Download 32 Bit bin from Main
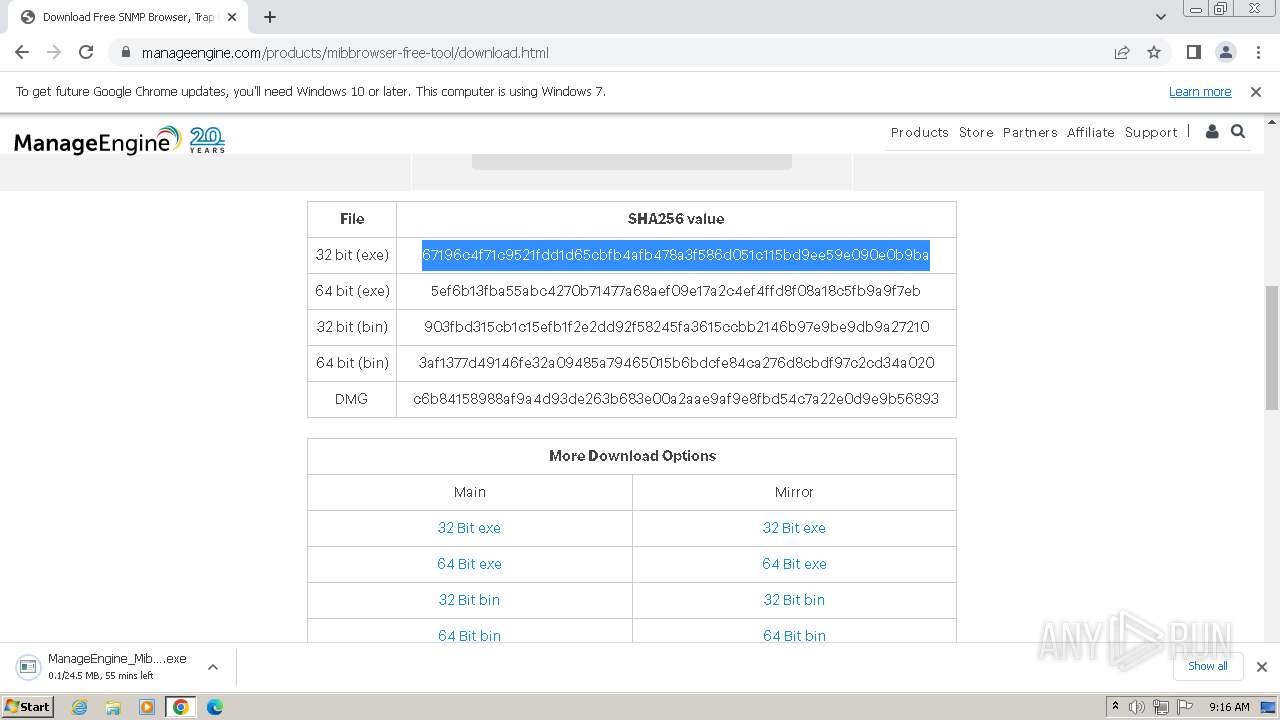 (469, 600)
